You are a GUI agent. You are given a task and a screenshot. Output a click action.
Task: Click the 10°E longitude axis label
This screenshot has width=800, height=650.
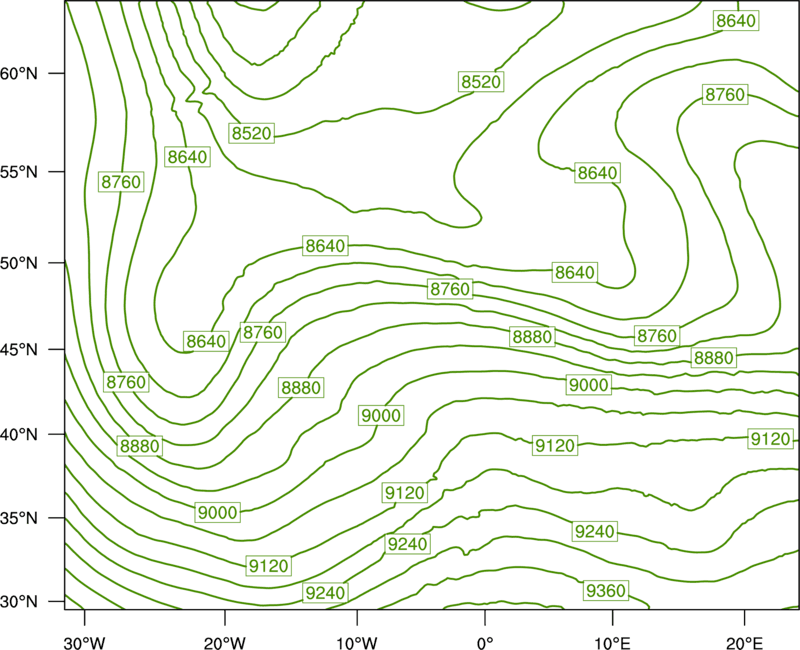point(612,643)
